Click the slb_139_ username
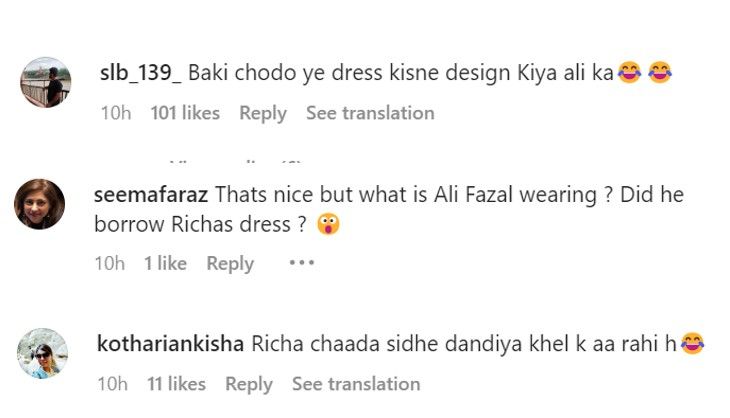Viewport: 730px width, 418px height. pyautogui.click(x=141, y=73)
